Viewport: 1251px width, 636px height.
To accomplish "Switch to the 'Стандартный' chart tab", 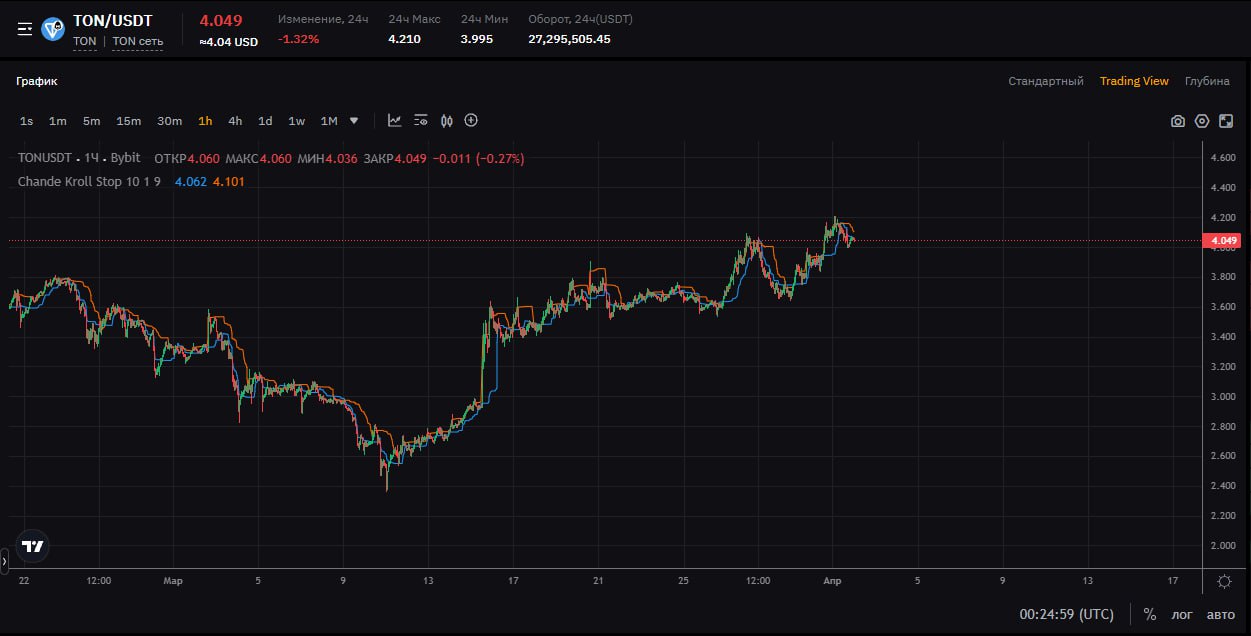I will [1045, 81].
